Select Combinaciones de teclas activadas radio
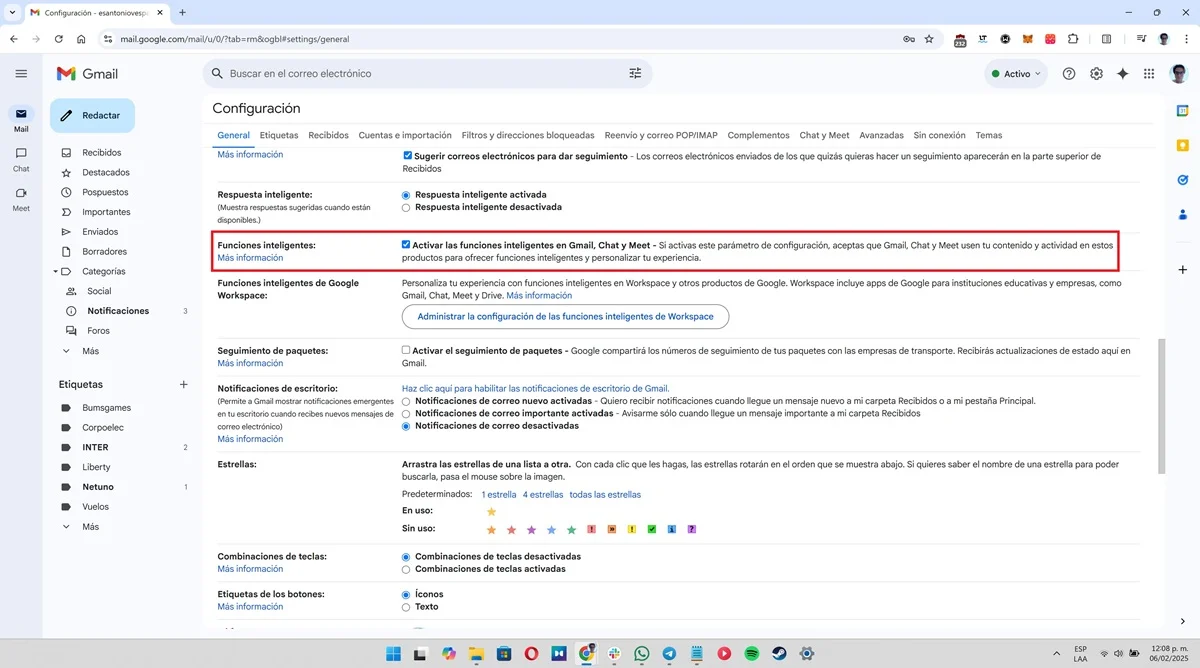This screenshot has height=668, width=1200. coord(406,569)
